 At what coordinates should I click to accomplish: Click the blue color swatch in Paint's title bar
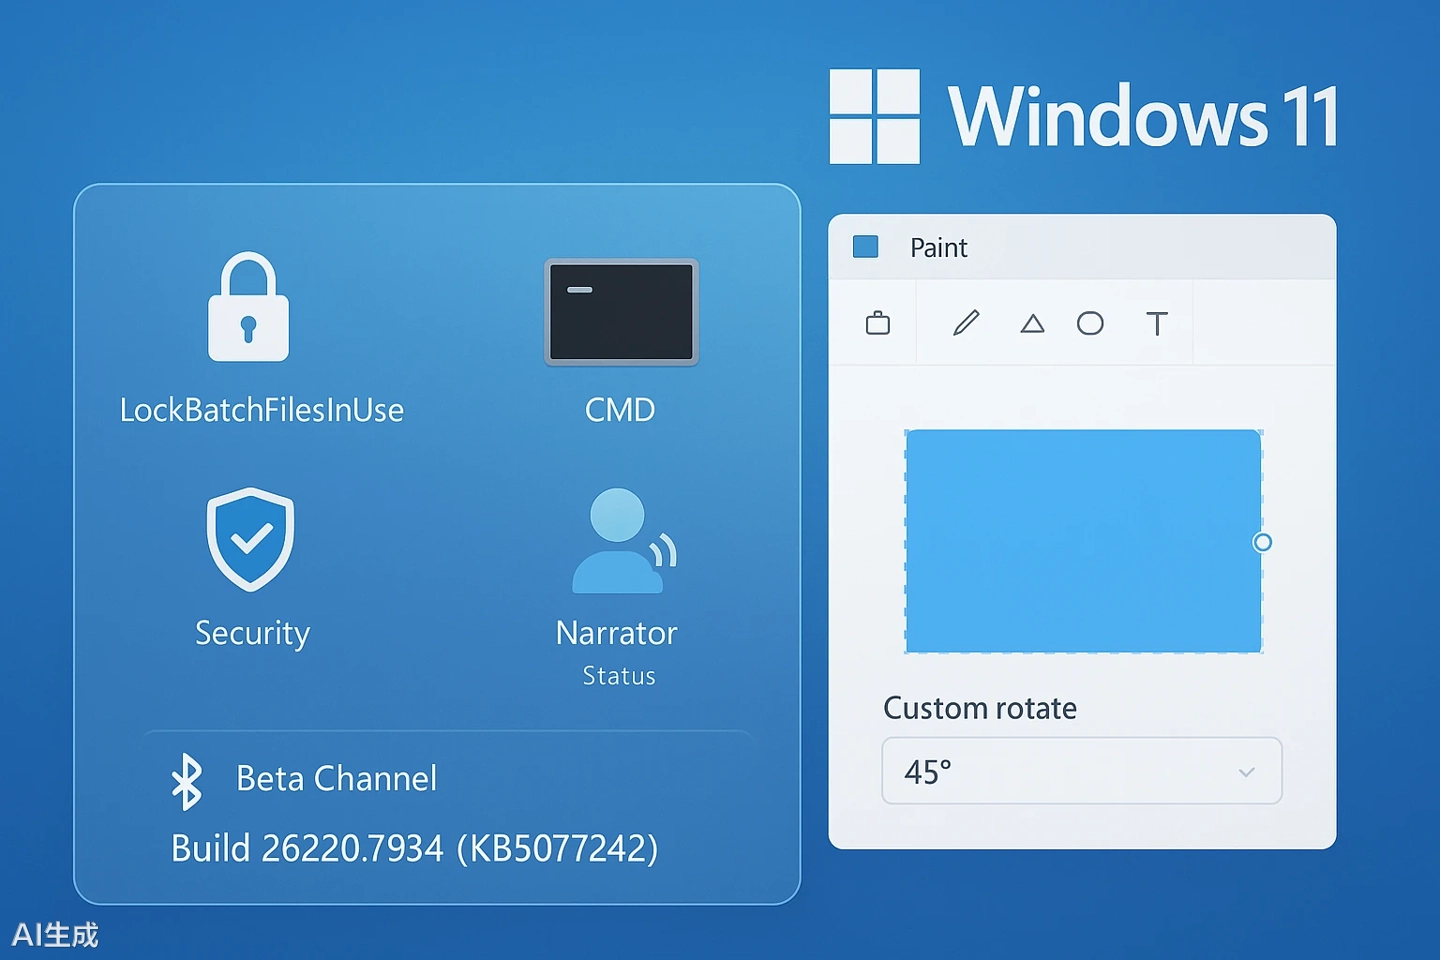click(864, 246)
